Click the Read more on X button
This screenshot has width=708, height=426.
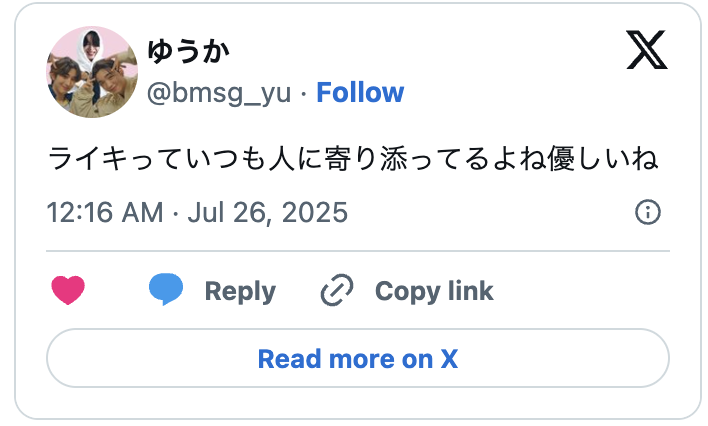coord(357,358)
